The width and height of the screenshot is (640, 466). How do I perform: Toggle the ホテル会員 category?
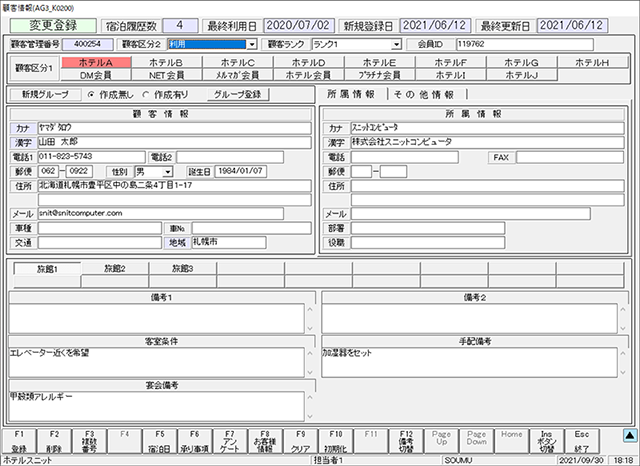[x=309, y=75]
